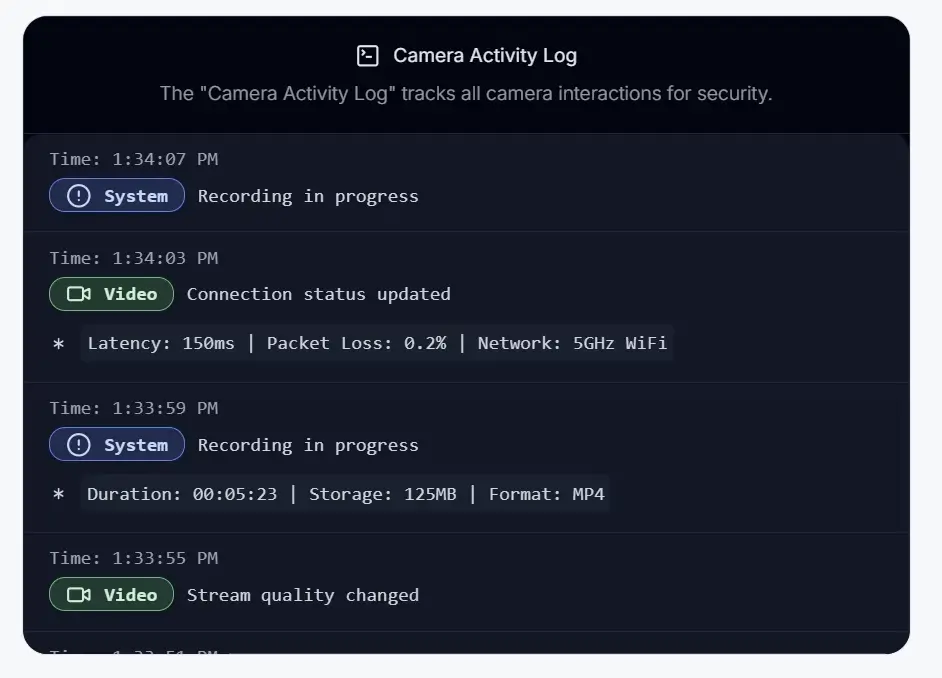Image resolution: width=942 pixels, height=678 pixels.
Task: Click the terminal icon beside Camera Activity Log
Action: [x=368, y=56]
